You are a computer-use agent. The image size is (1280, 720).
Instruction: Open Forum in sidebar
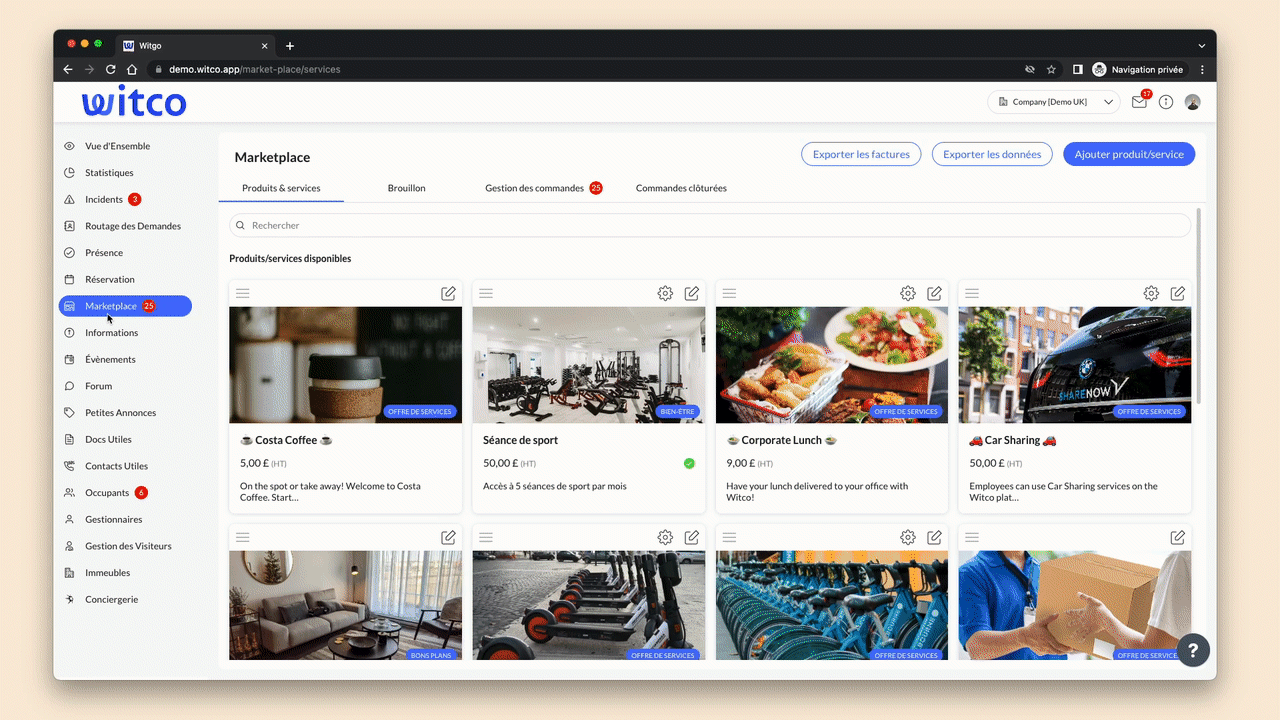coord(98,386)
